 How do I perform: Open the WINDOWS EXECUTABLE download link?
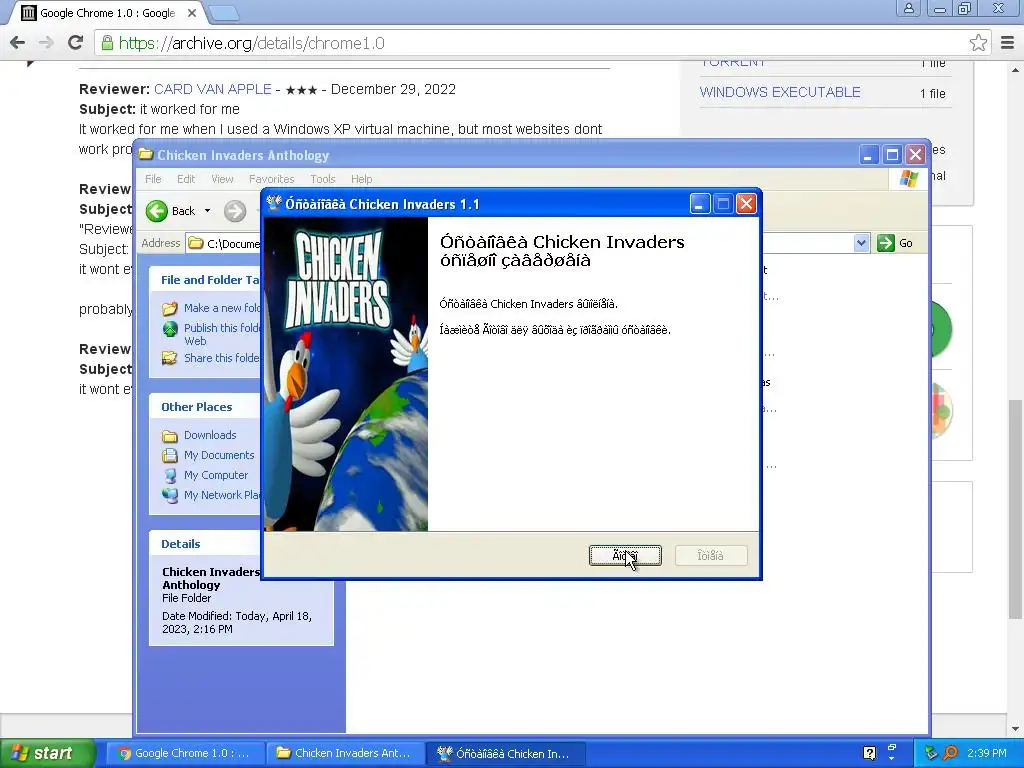tap(780, 92)
